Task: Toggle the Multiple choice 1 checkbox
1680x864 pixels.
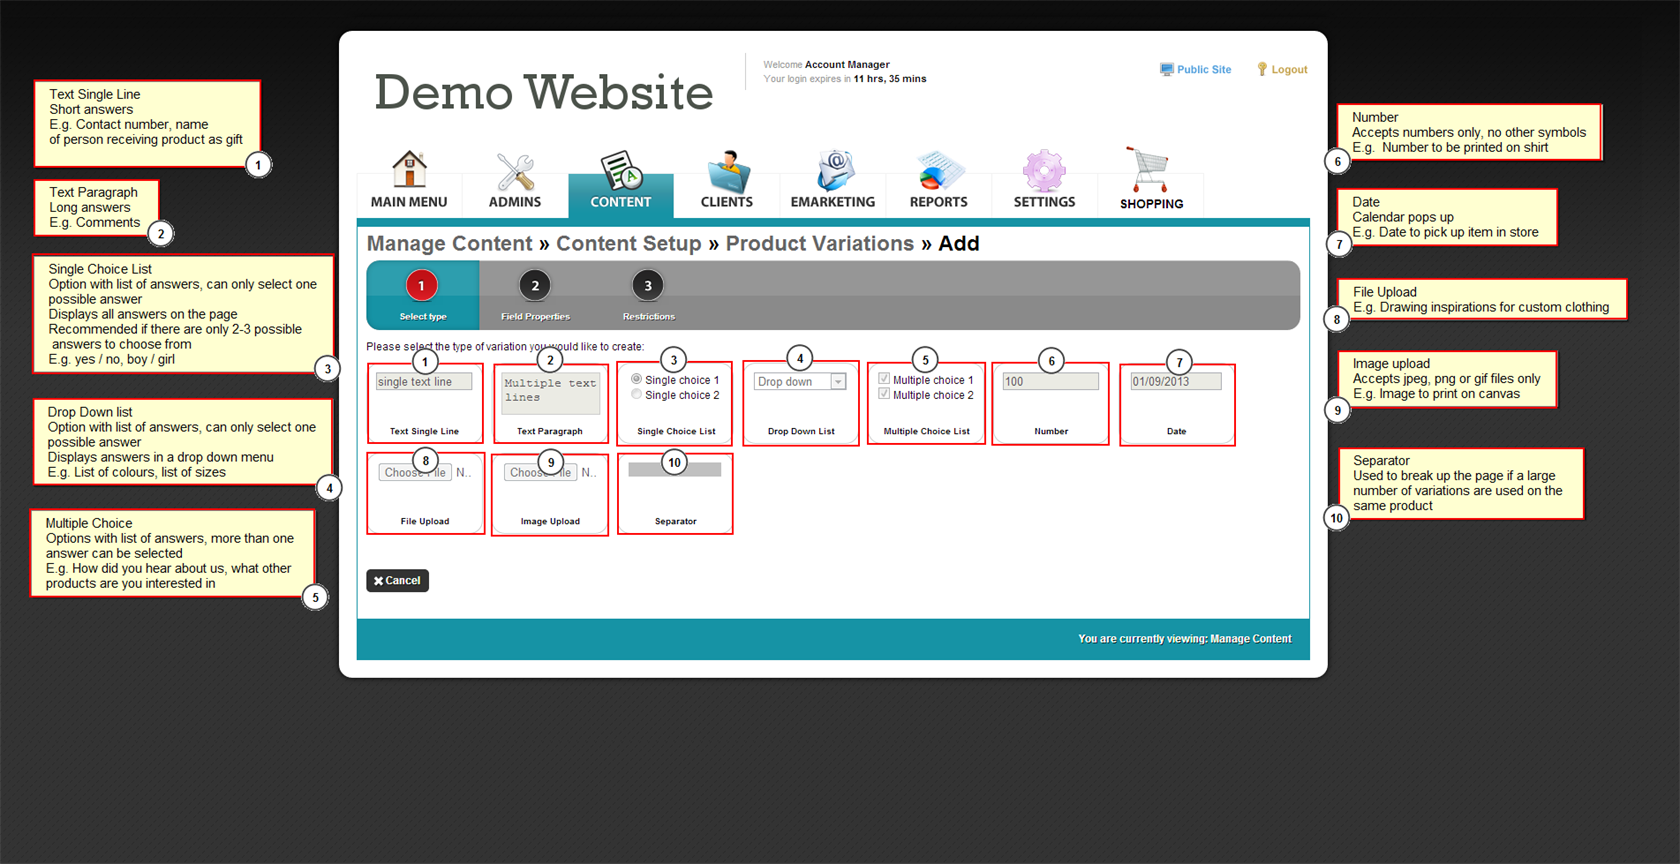Action: pos(884,379)
